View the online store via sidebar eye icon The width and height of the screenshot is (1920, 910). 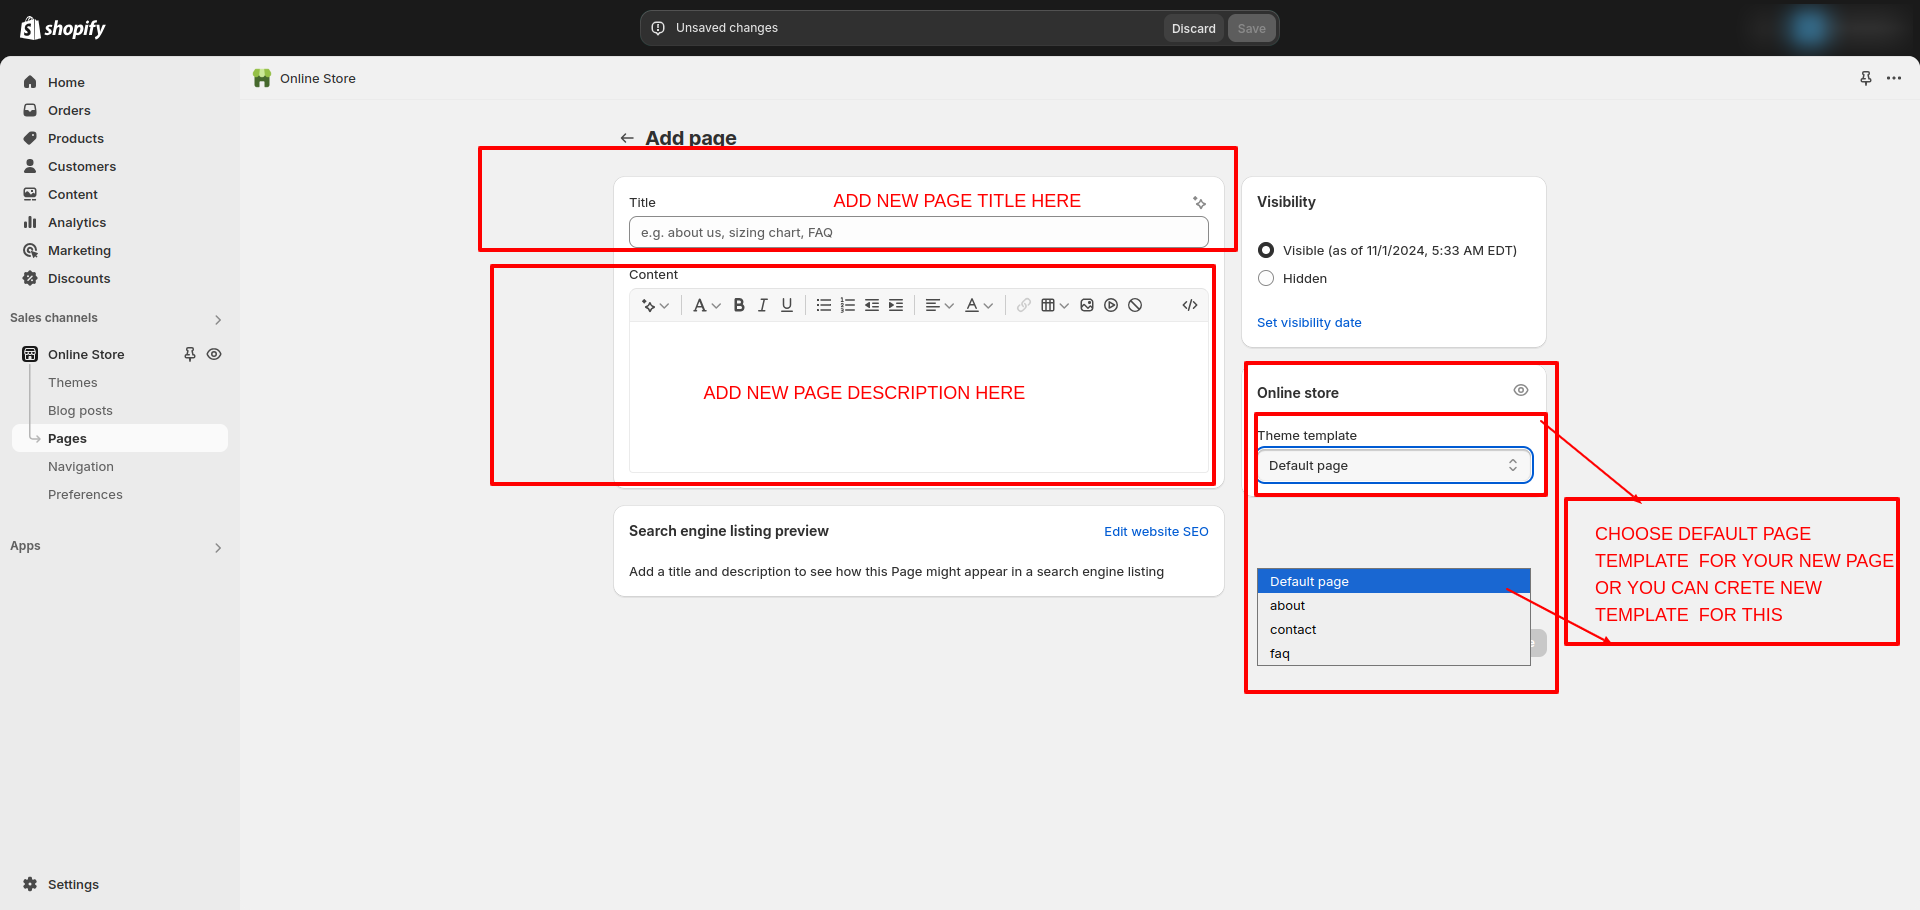click(214, 354)
